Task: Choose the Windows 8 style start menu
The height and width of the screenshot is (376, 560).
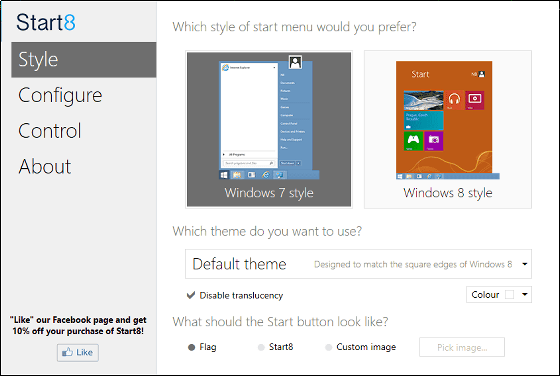Action: (448, 129)
